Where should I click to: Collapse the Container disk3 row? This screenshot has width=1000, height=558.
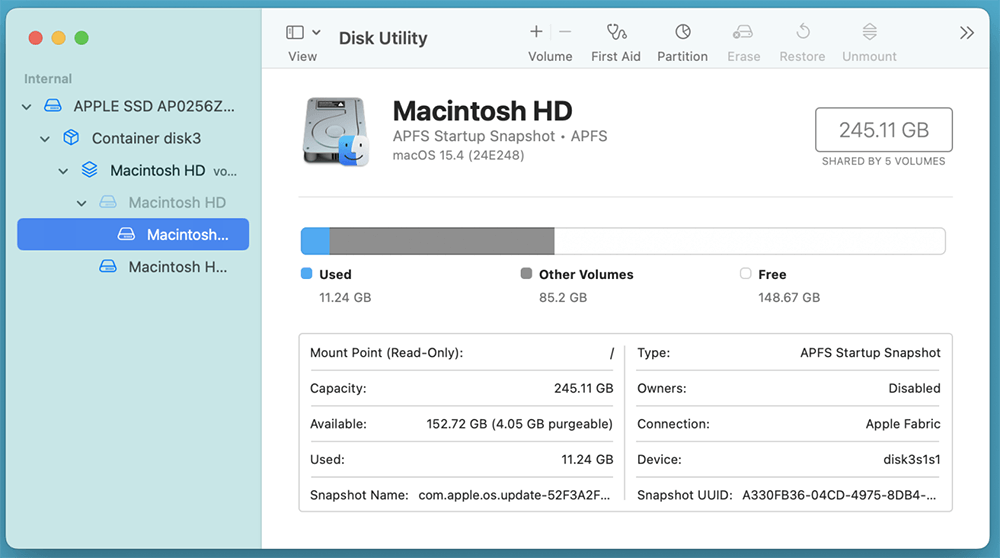45,138
